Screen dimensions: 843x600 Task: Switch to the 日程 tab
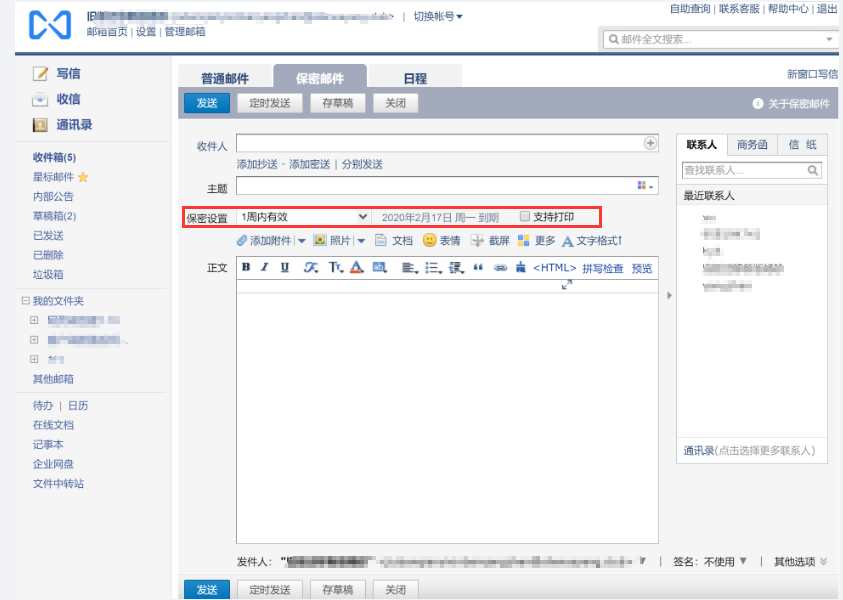click(414, 76)
